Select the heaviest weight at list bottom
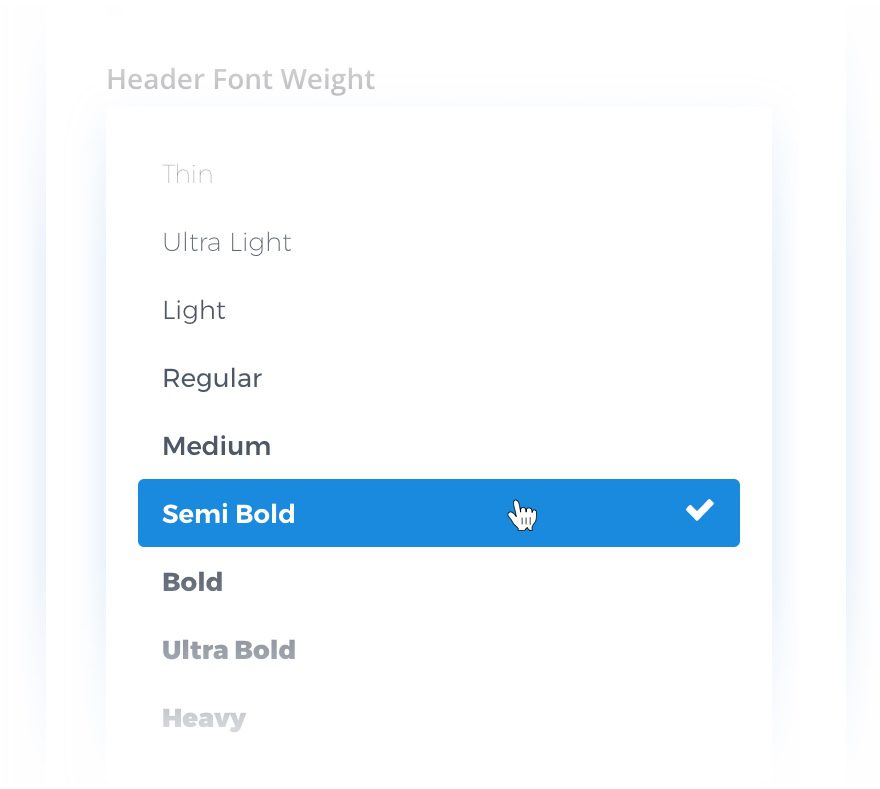 [204, 718]
